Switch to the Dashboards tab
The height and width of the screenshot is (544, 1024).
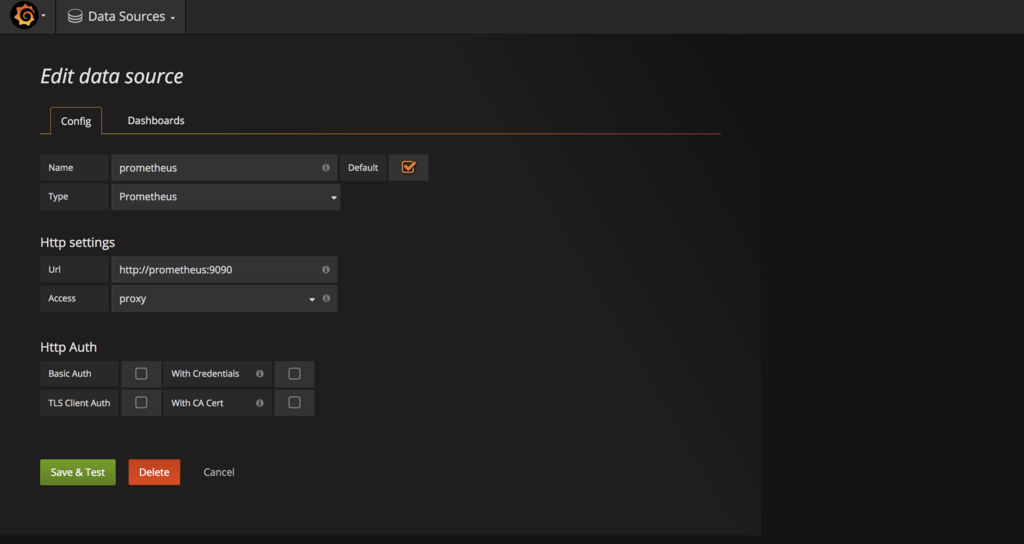156,121
